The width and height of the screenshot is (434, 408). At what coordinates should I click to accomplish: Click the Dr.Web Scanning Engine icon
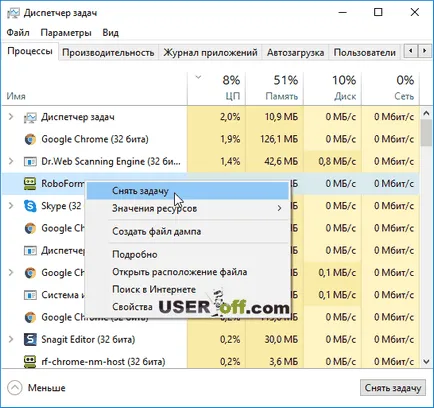[30, 162]
